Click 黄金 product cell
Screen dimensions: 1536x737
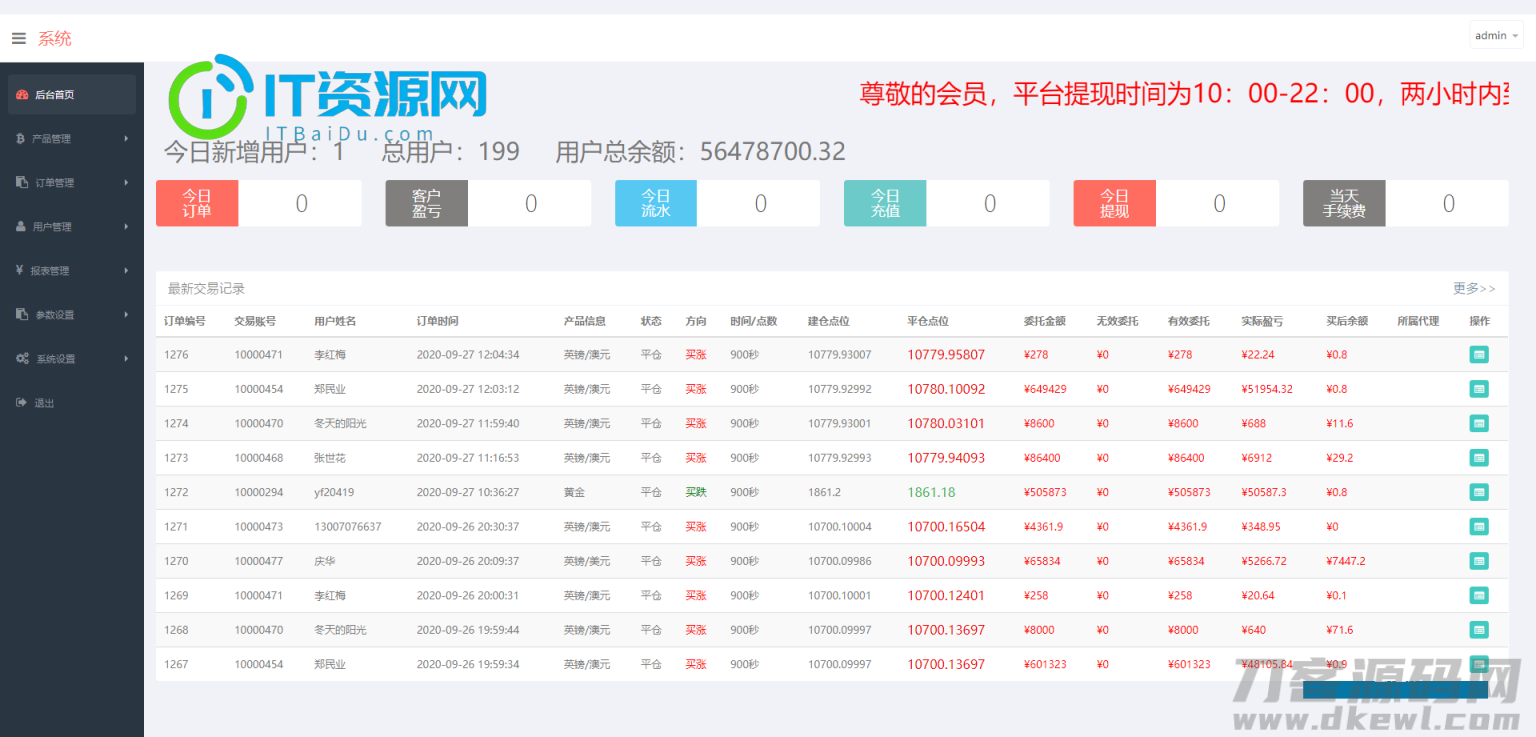click(x=574, y=492)
